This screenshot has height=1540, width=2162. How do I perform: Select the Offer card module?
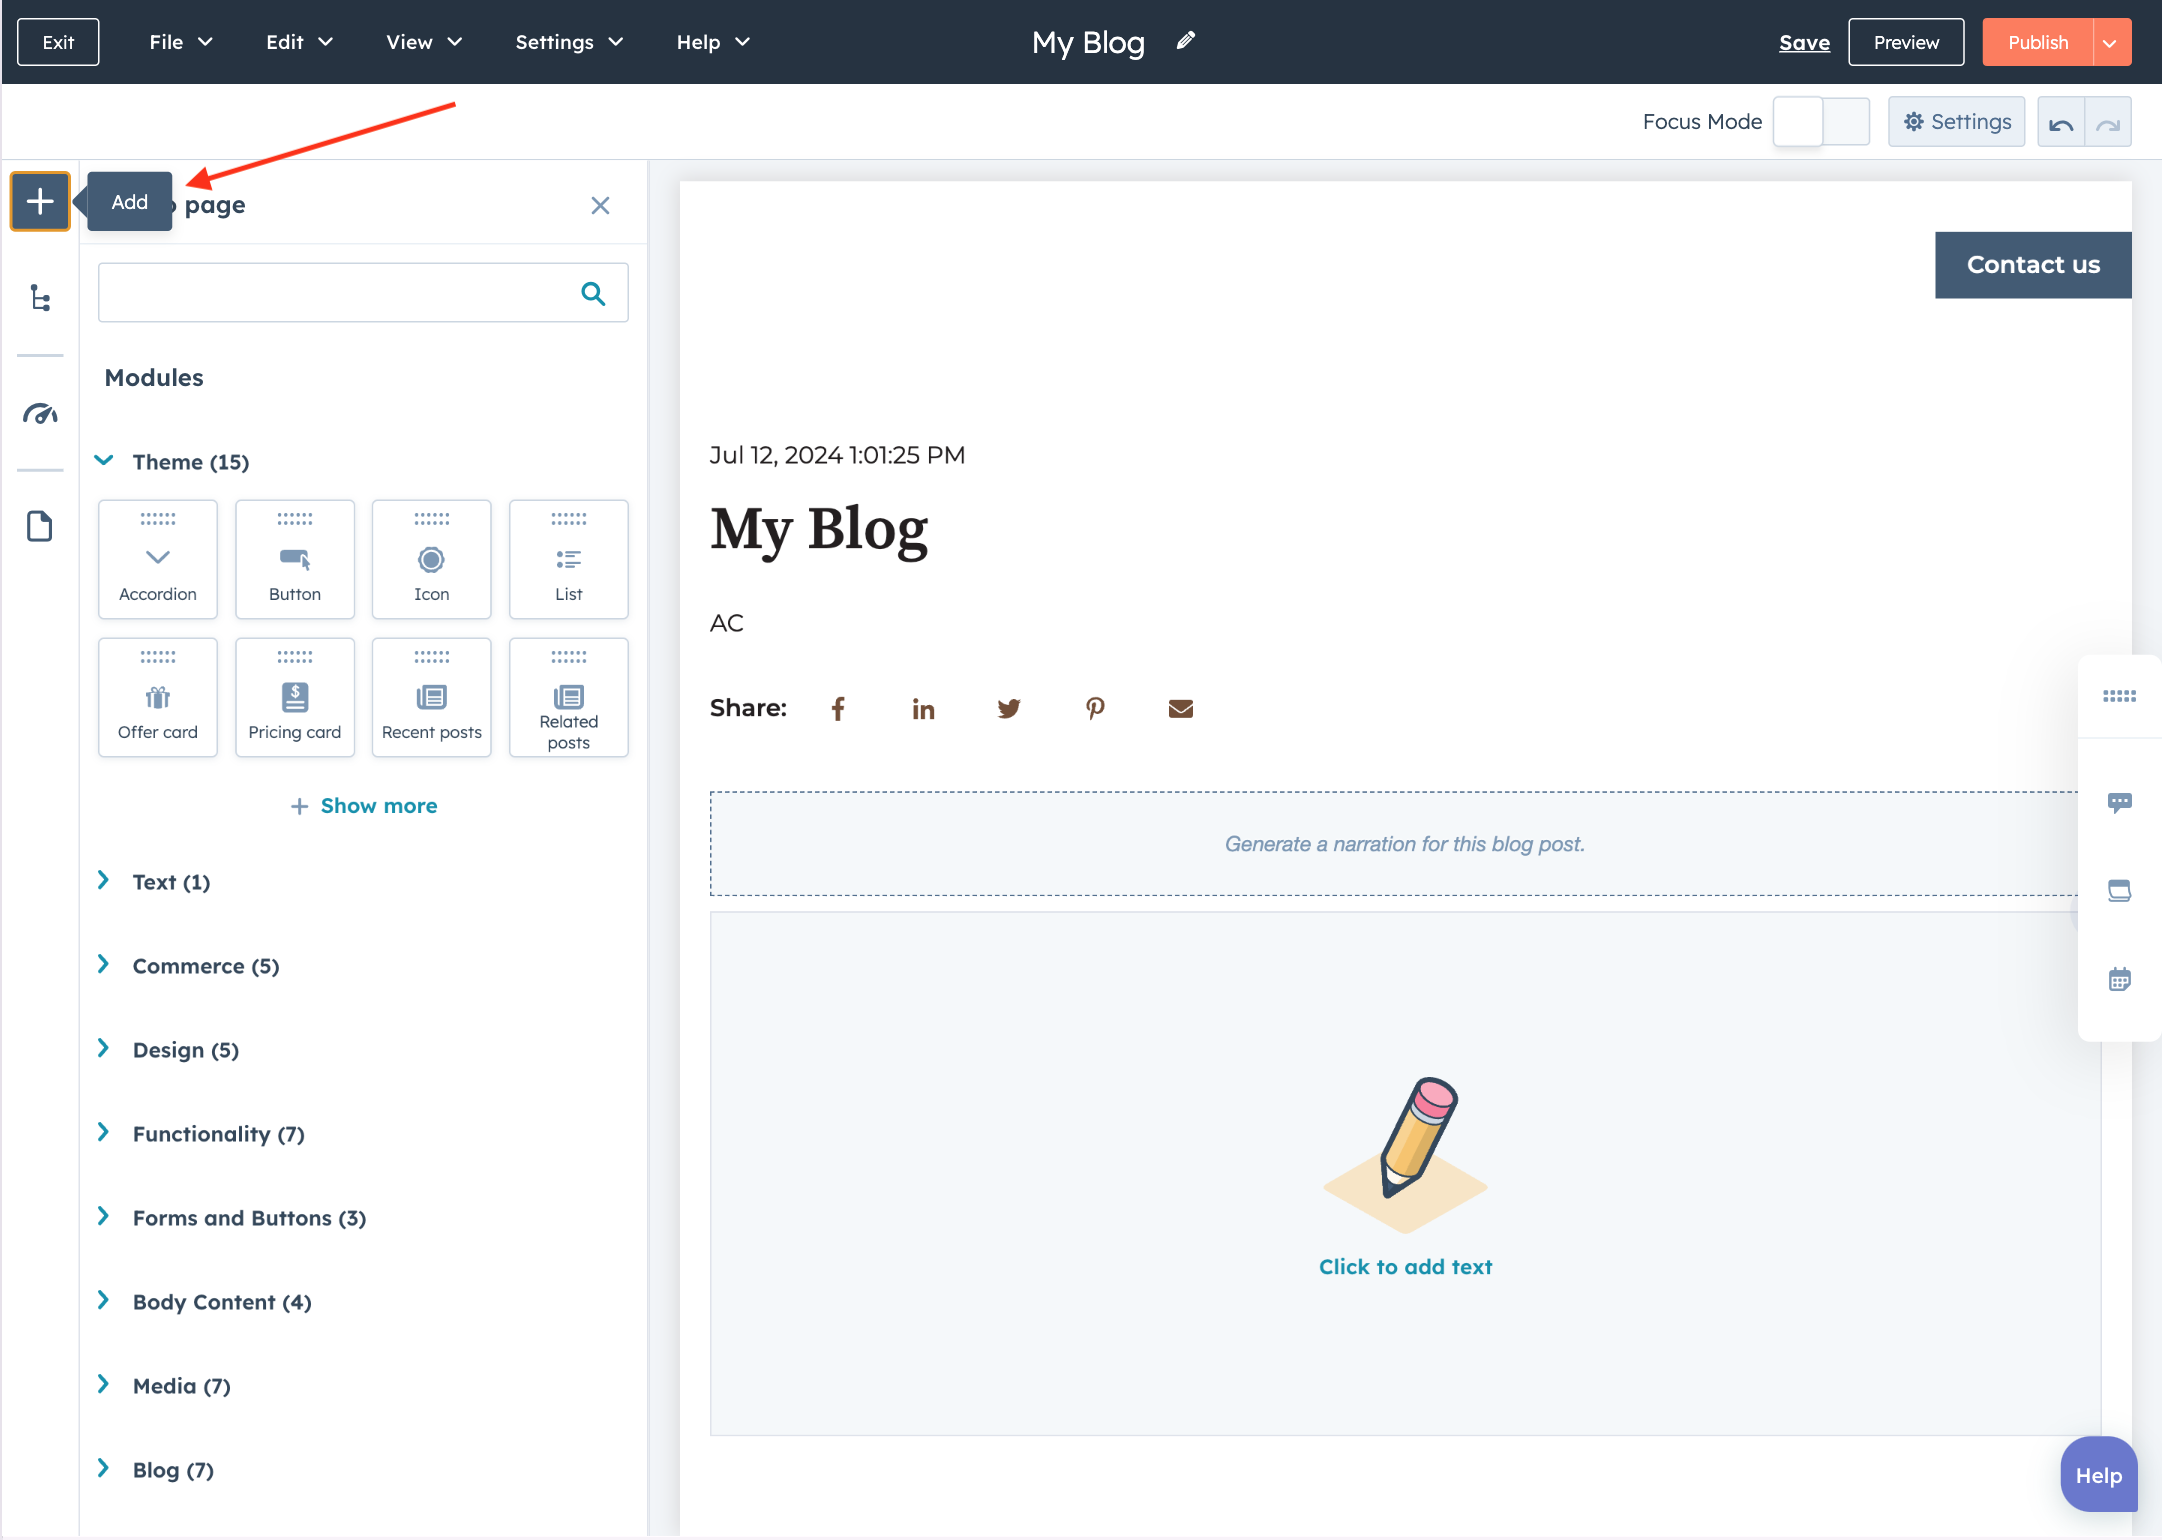pyautogui.click(x=158, y=697)
